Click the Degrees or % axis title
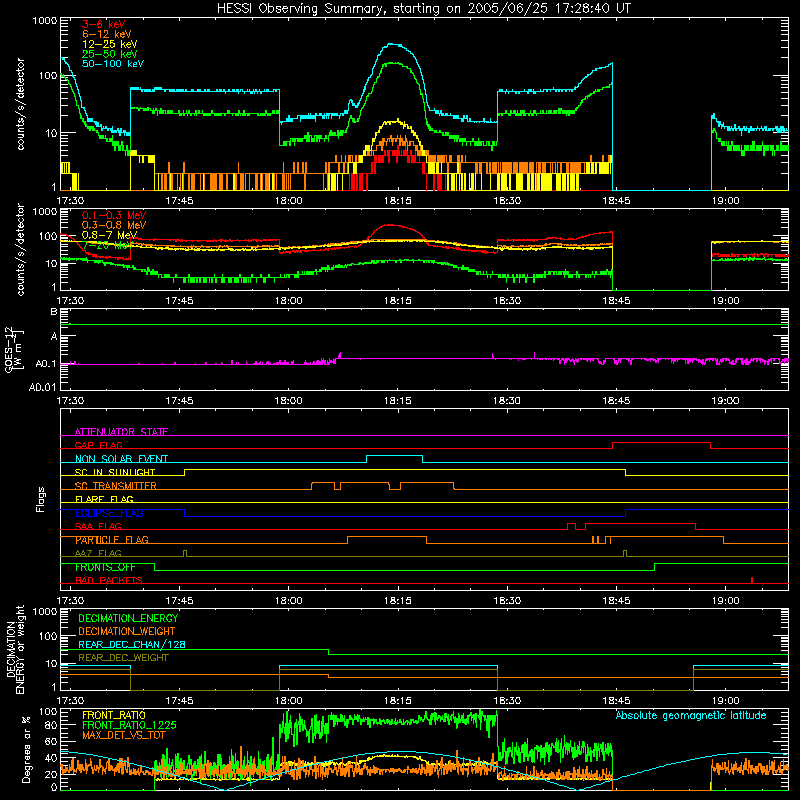Screen dimensions: 800x800 click(26, 749)
